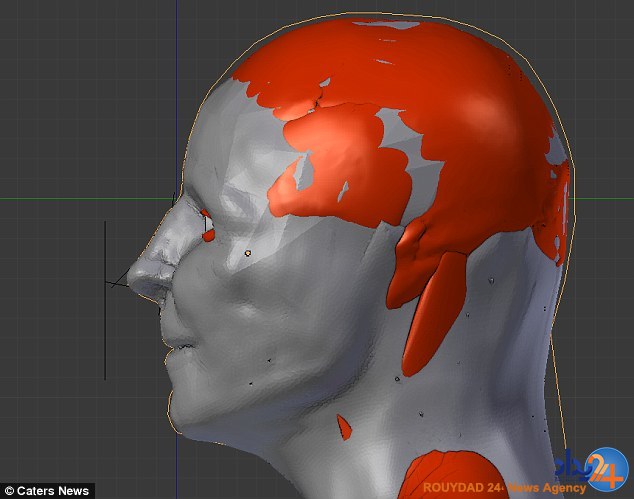Image resolution: width=634 pixels, height=499 pixels.
Task: Click the small dot on the cheekbone
Action: (247, 253)
